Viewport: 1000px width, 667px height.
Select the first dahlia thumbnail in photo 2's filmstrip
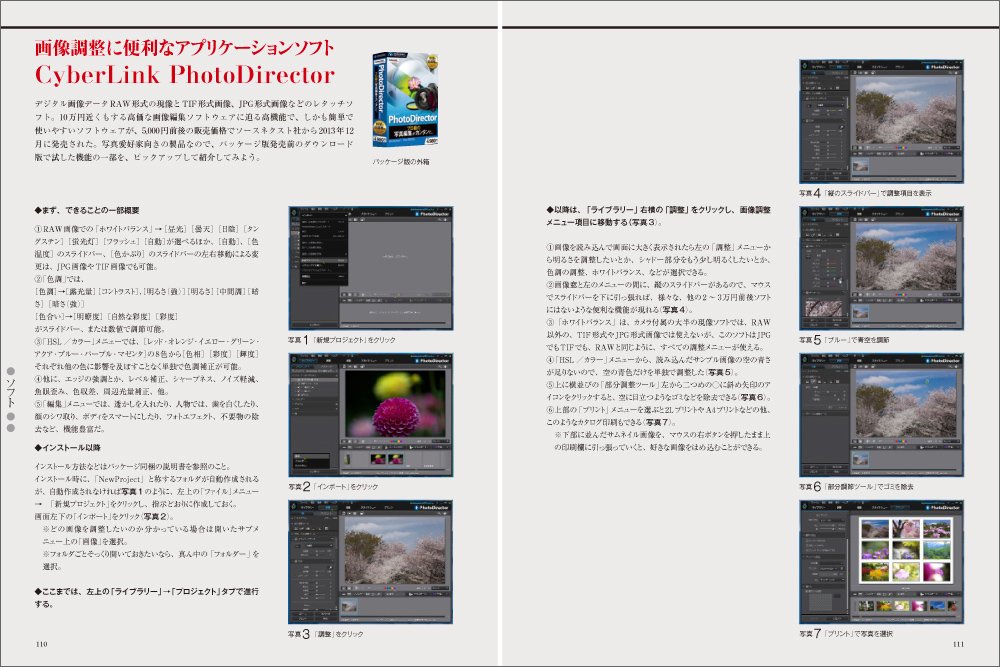coord(378,459)
